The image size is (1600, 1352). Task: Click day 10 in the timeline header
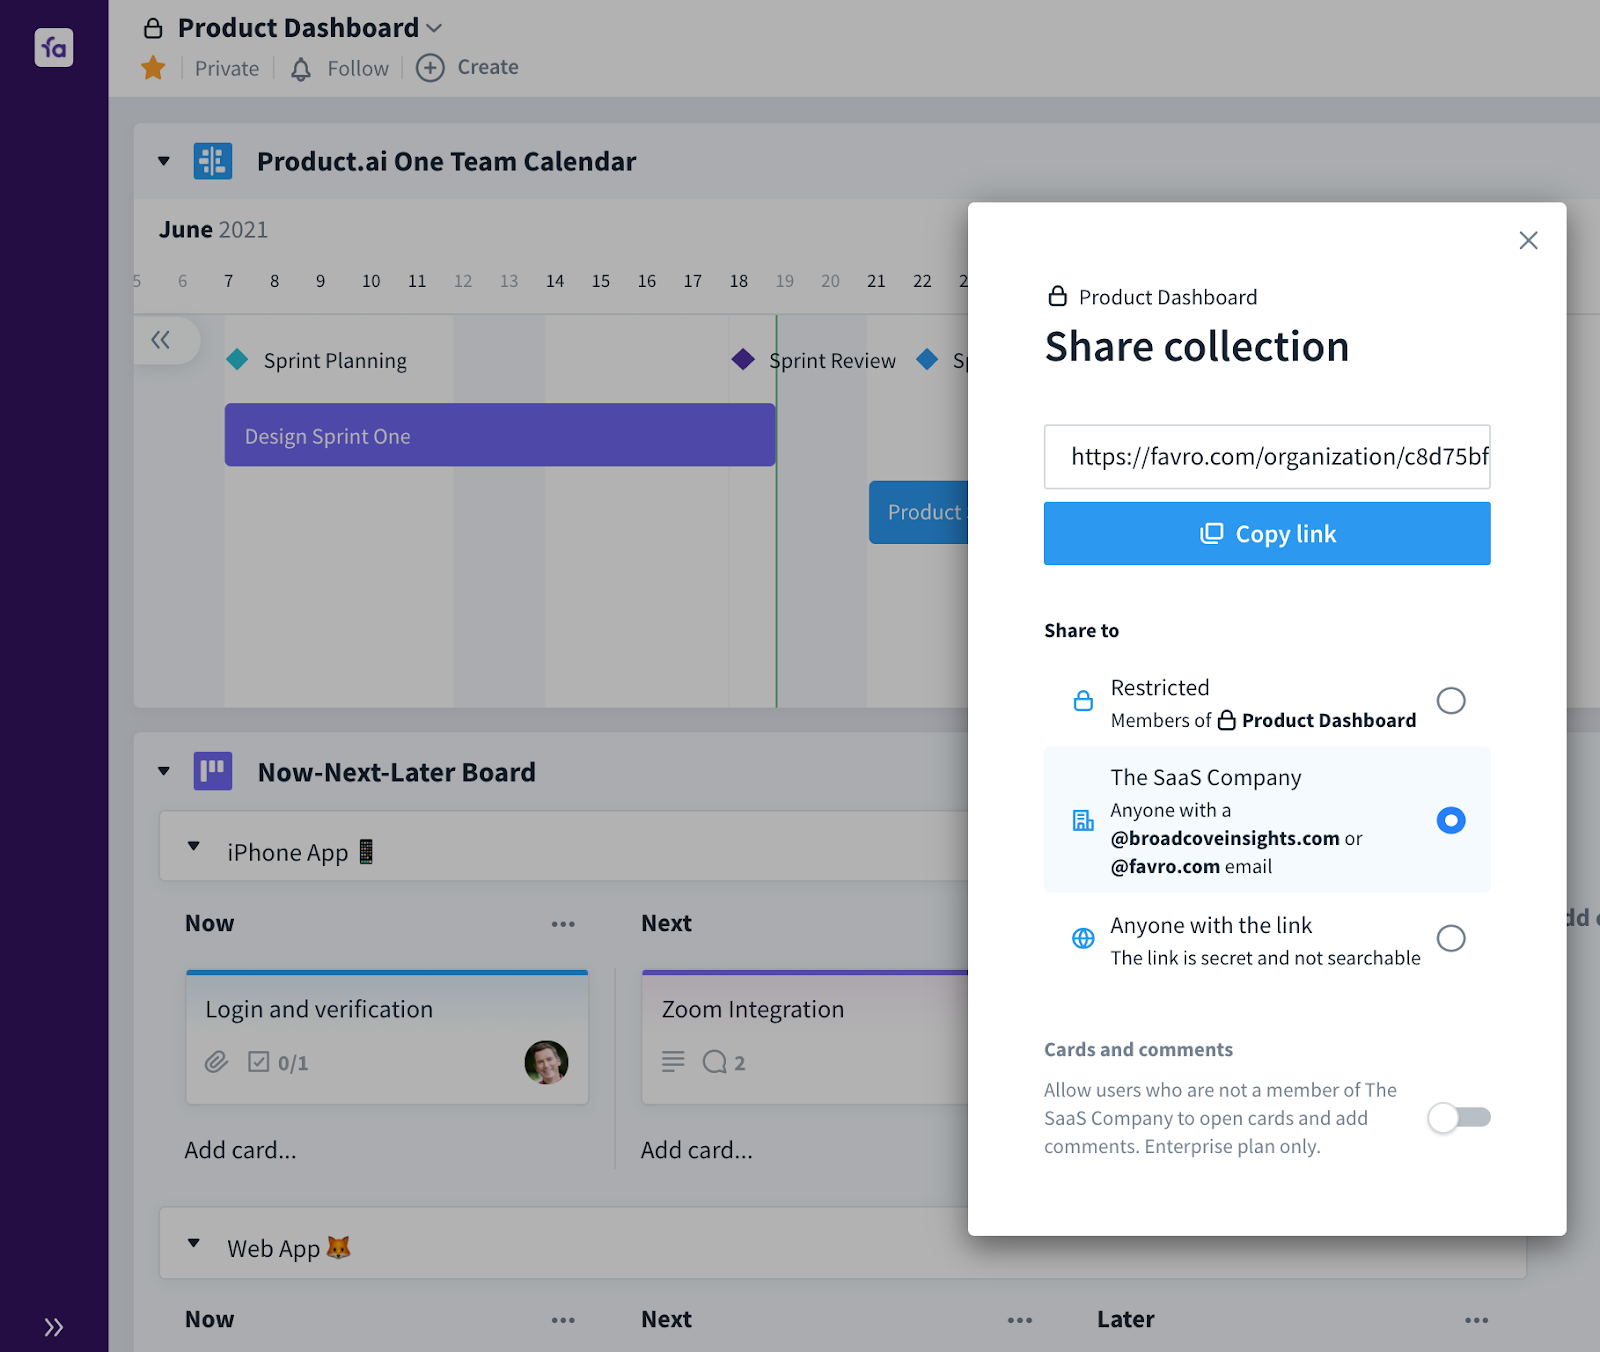click(x=371, y=281)
